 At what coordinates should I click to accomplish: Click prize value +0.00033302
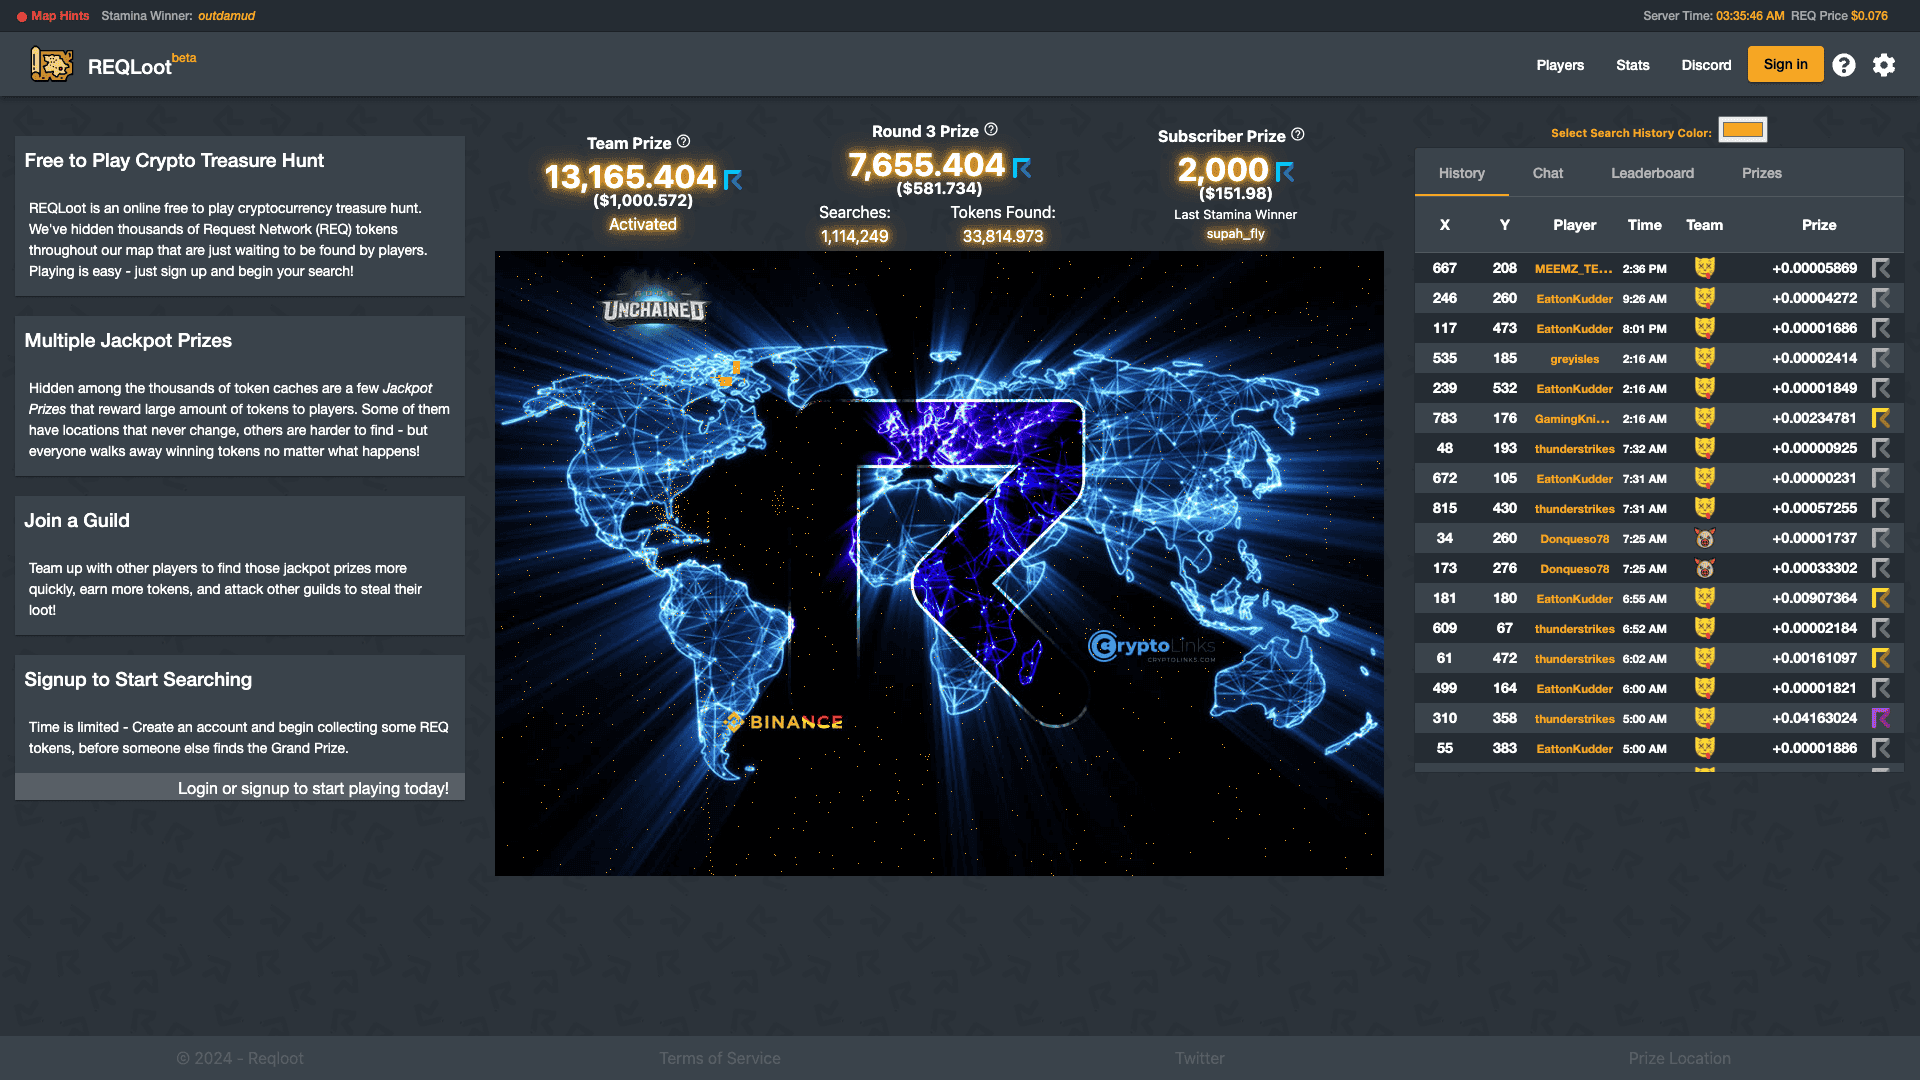tap(1814, 568)
